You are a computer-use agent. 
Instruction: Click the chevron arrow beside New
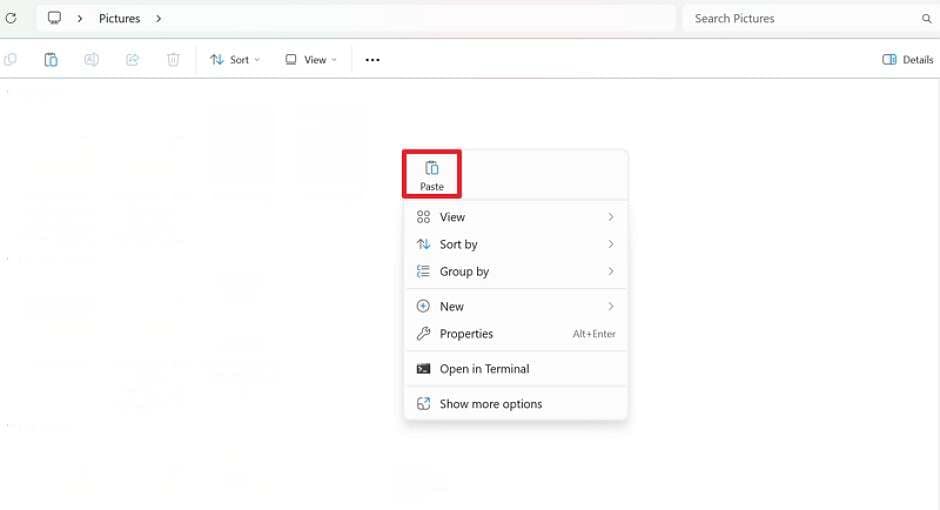coord(611,306)
